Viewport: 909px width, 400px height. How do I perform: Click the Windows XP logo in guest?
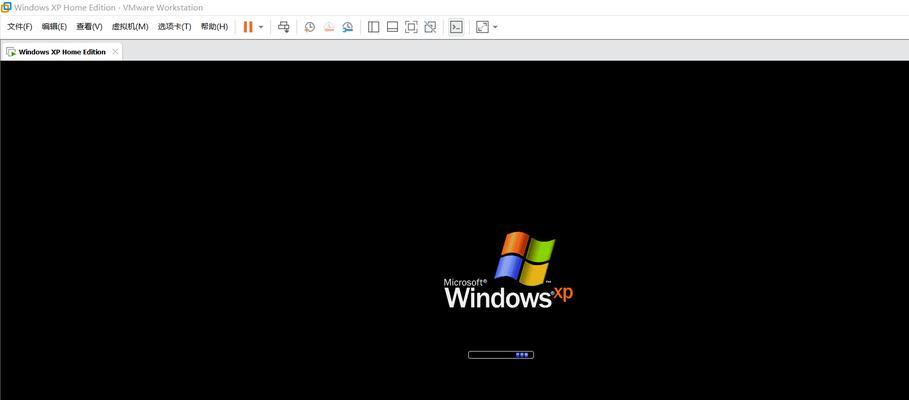click(508, 270)
